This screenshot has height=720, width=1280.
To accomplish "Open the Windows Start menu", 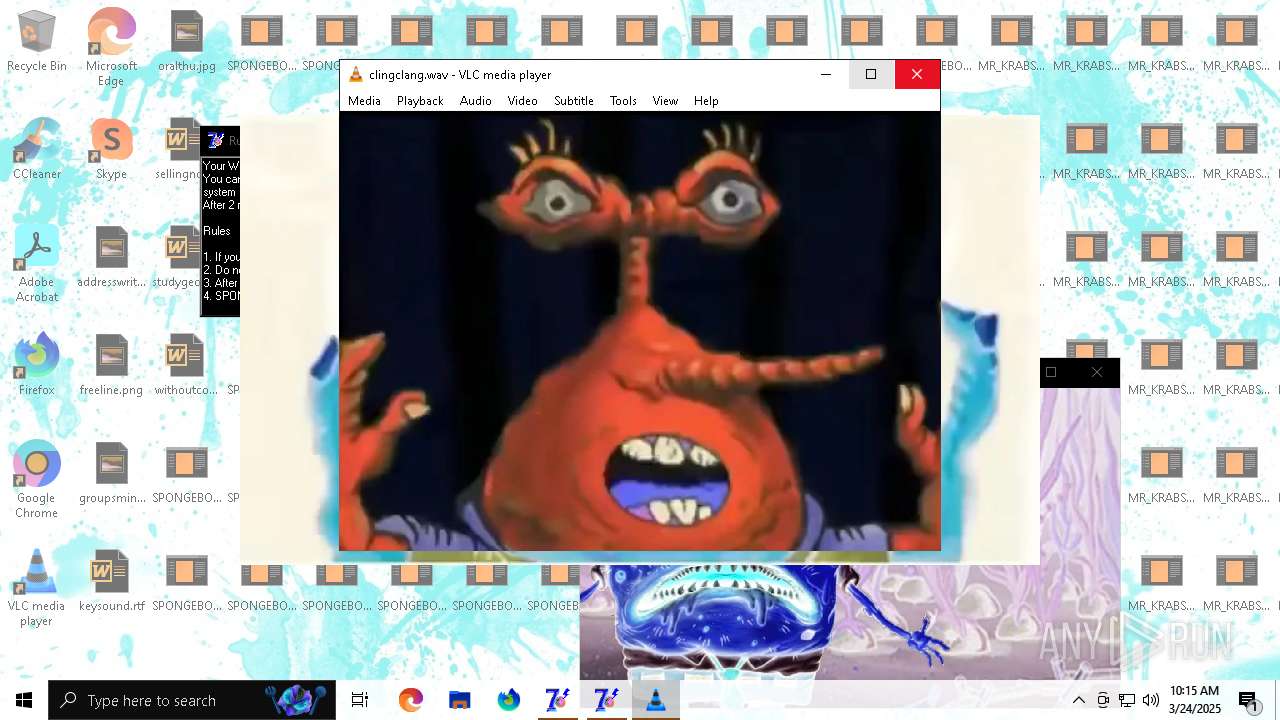I will coord(24,700).
